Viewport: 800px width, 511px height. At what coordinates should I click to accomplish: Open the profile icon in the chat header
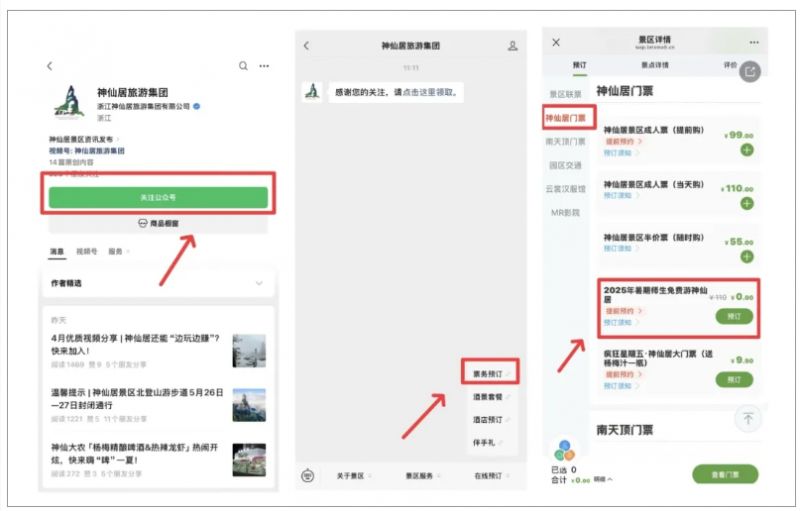tap(513, 46)
